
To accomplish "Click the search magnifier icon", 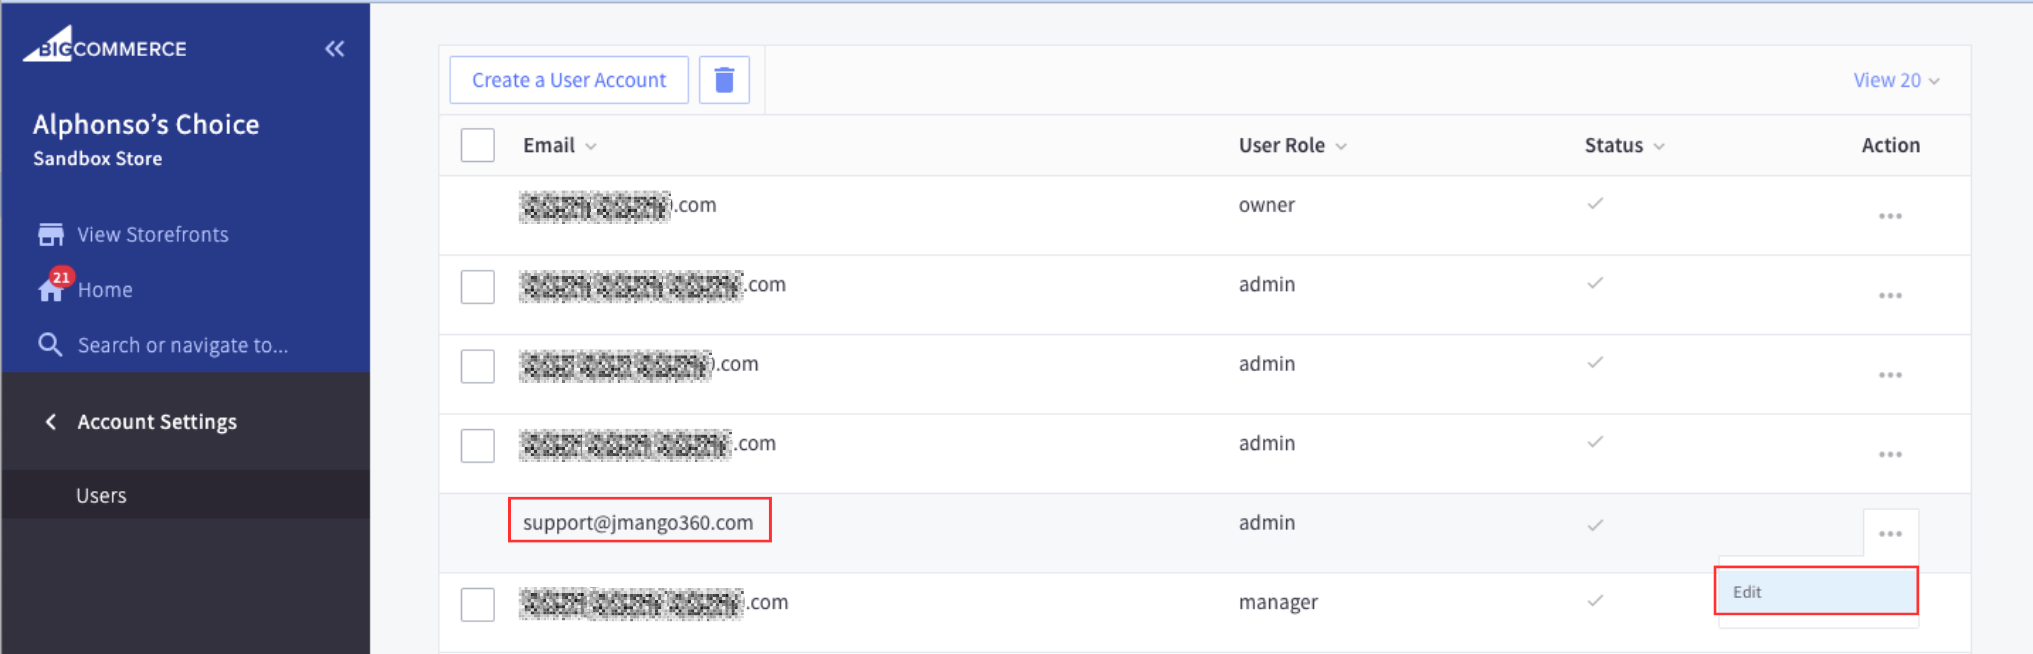I will pyautogui.click(x=50, y=345).
